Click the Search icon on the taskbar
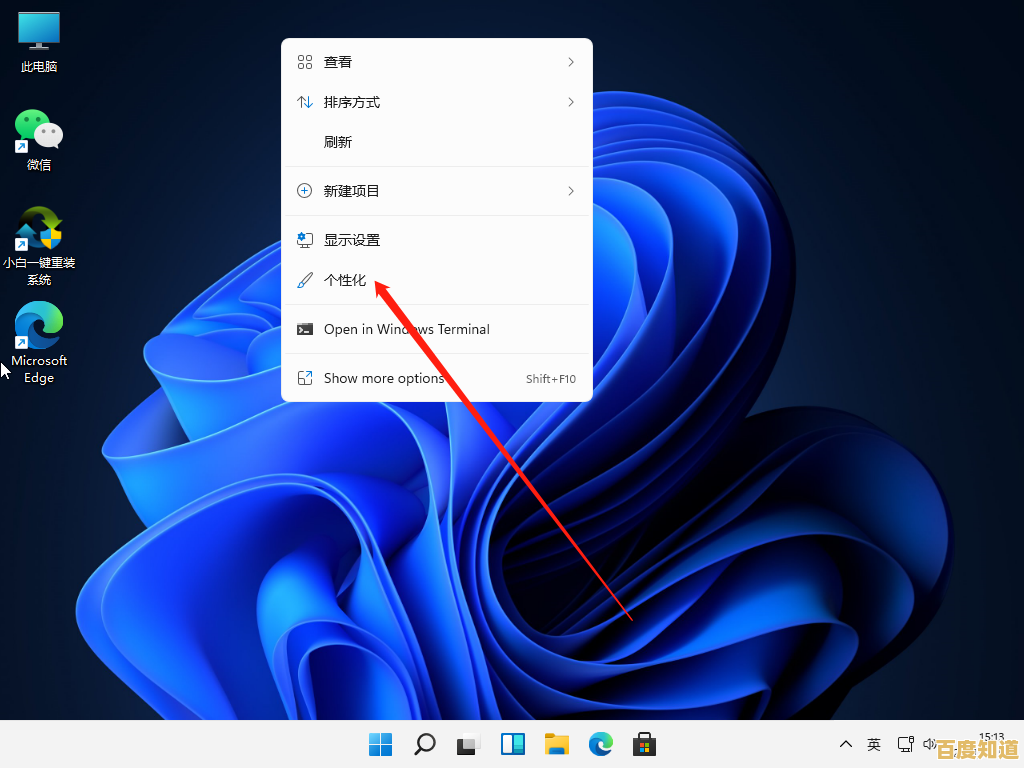The height and width of the screenshot is (768, 1024). tap(425, 744)
